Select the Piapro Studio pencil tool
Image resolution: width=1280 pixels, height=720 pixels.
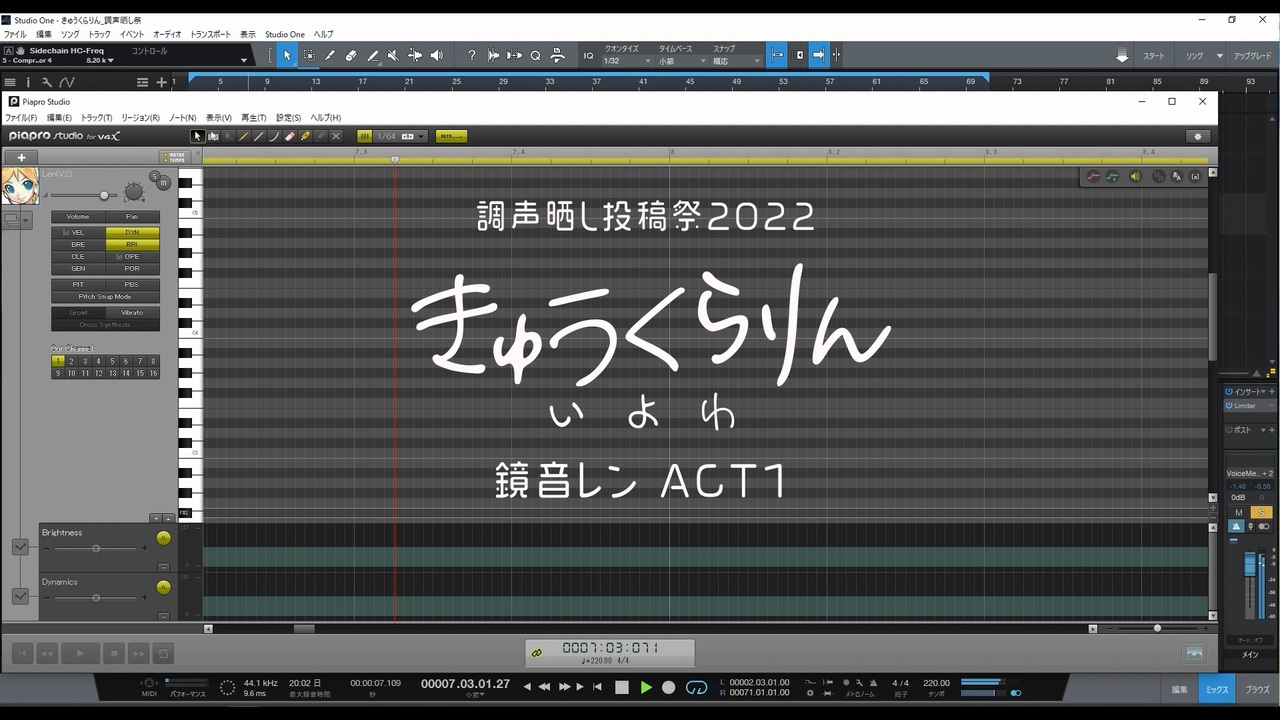tap(244, 136)
